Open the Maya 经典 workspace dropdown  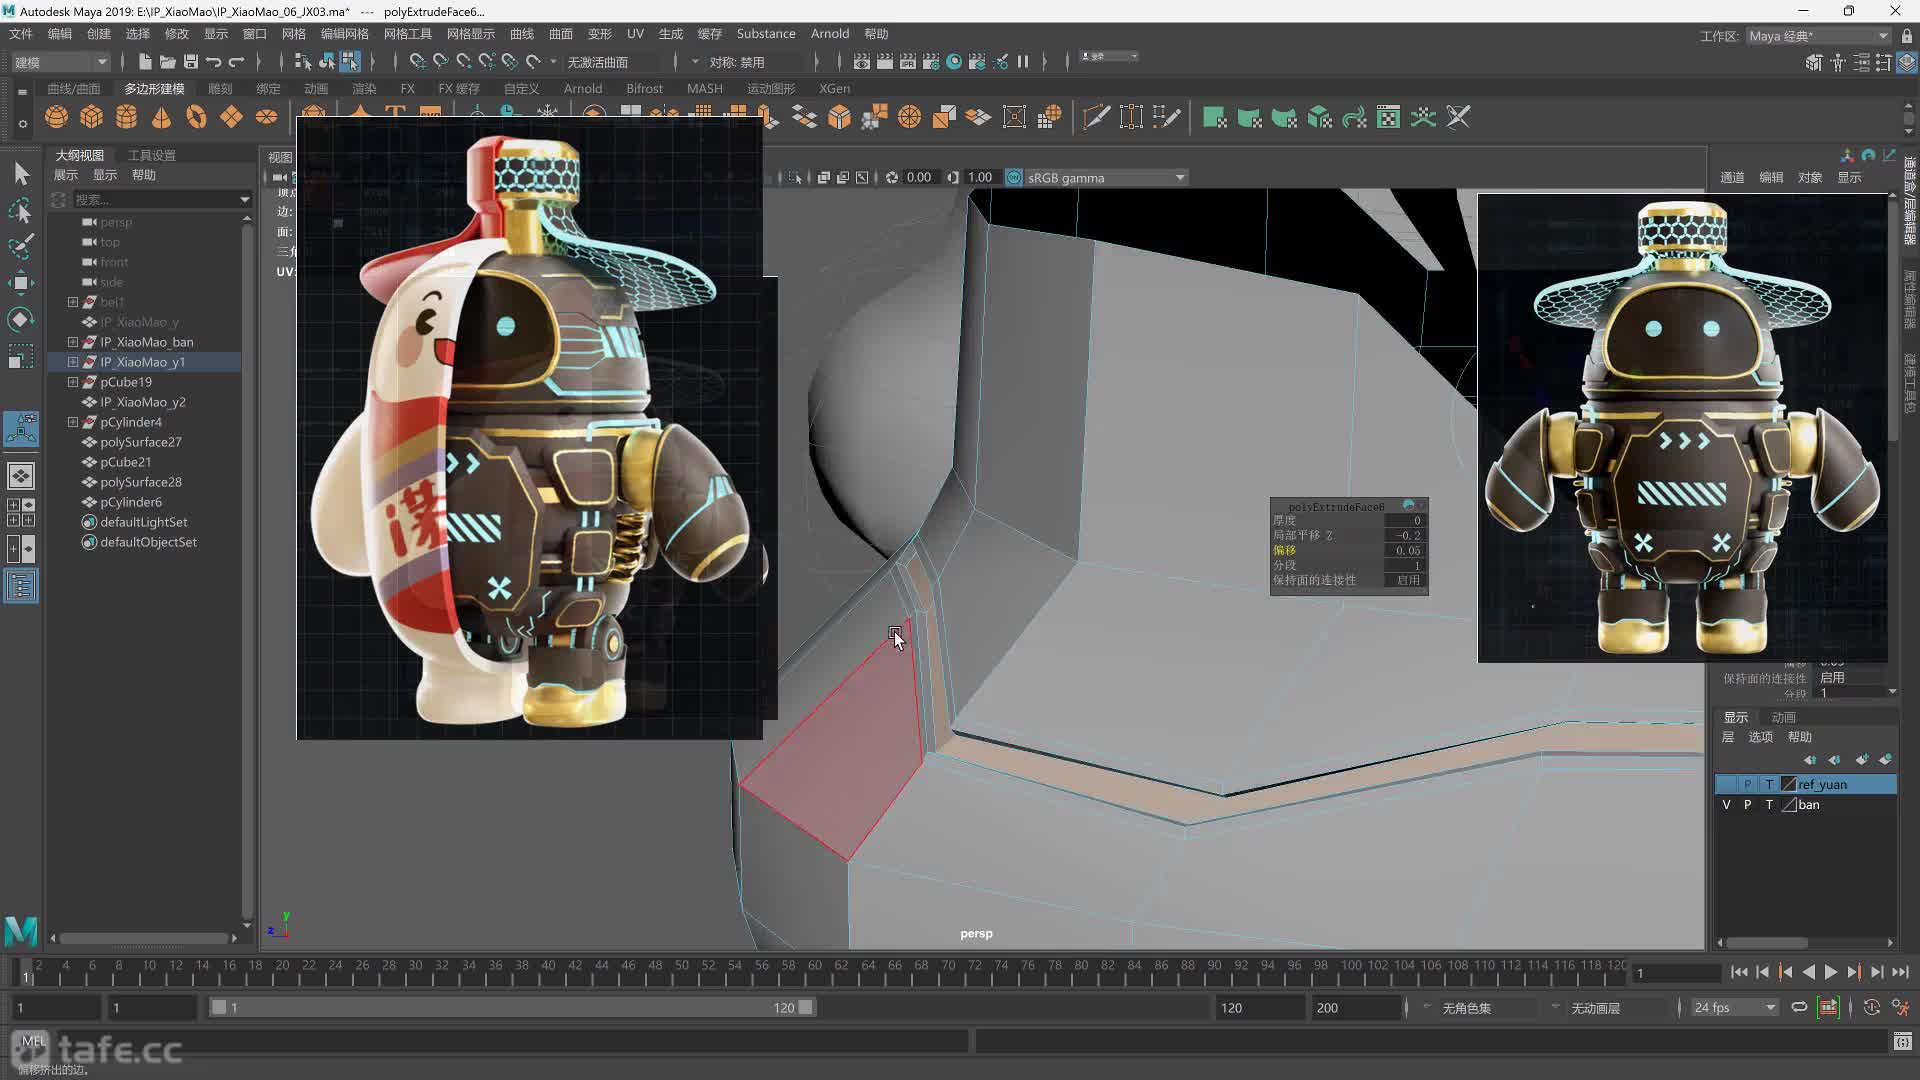(x=1818, y=35)
